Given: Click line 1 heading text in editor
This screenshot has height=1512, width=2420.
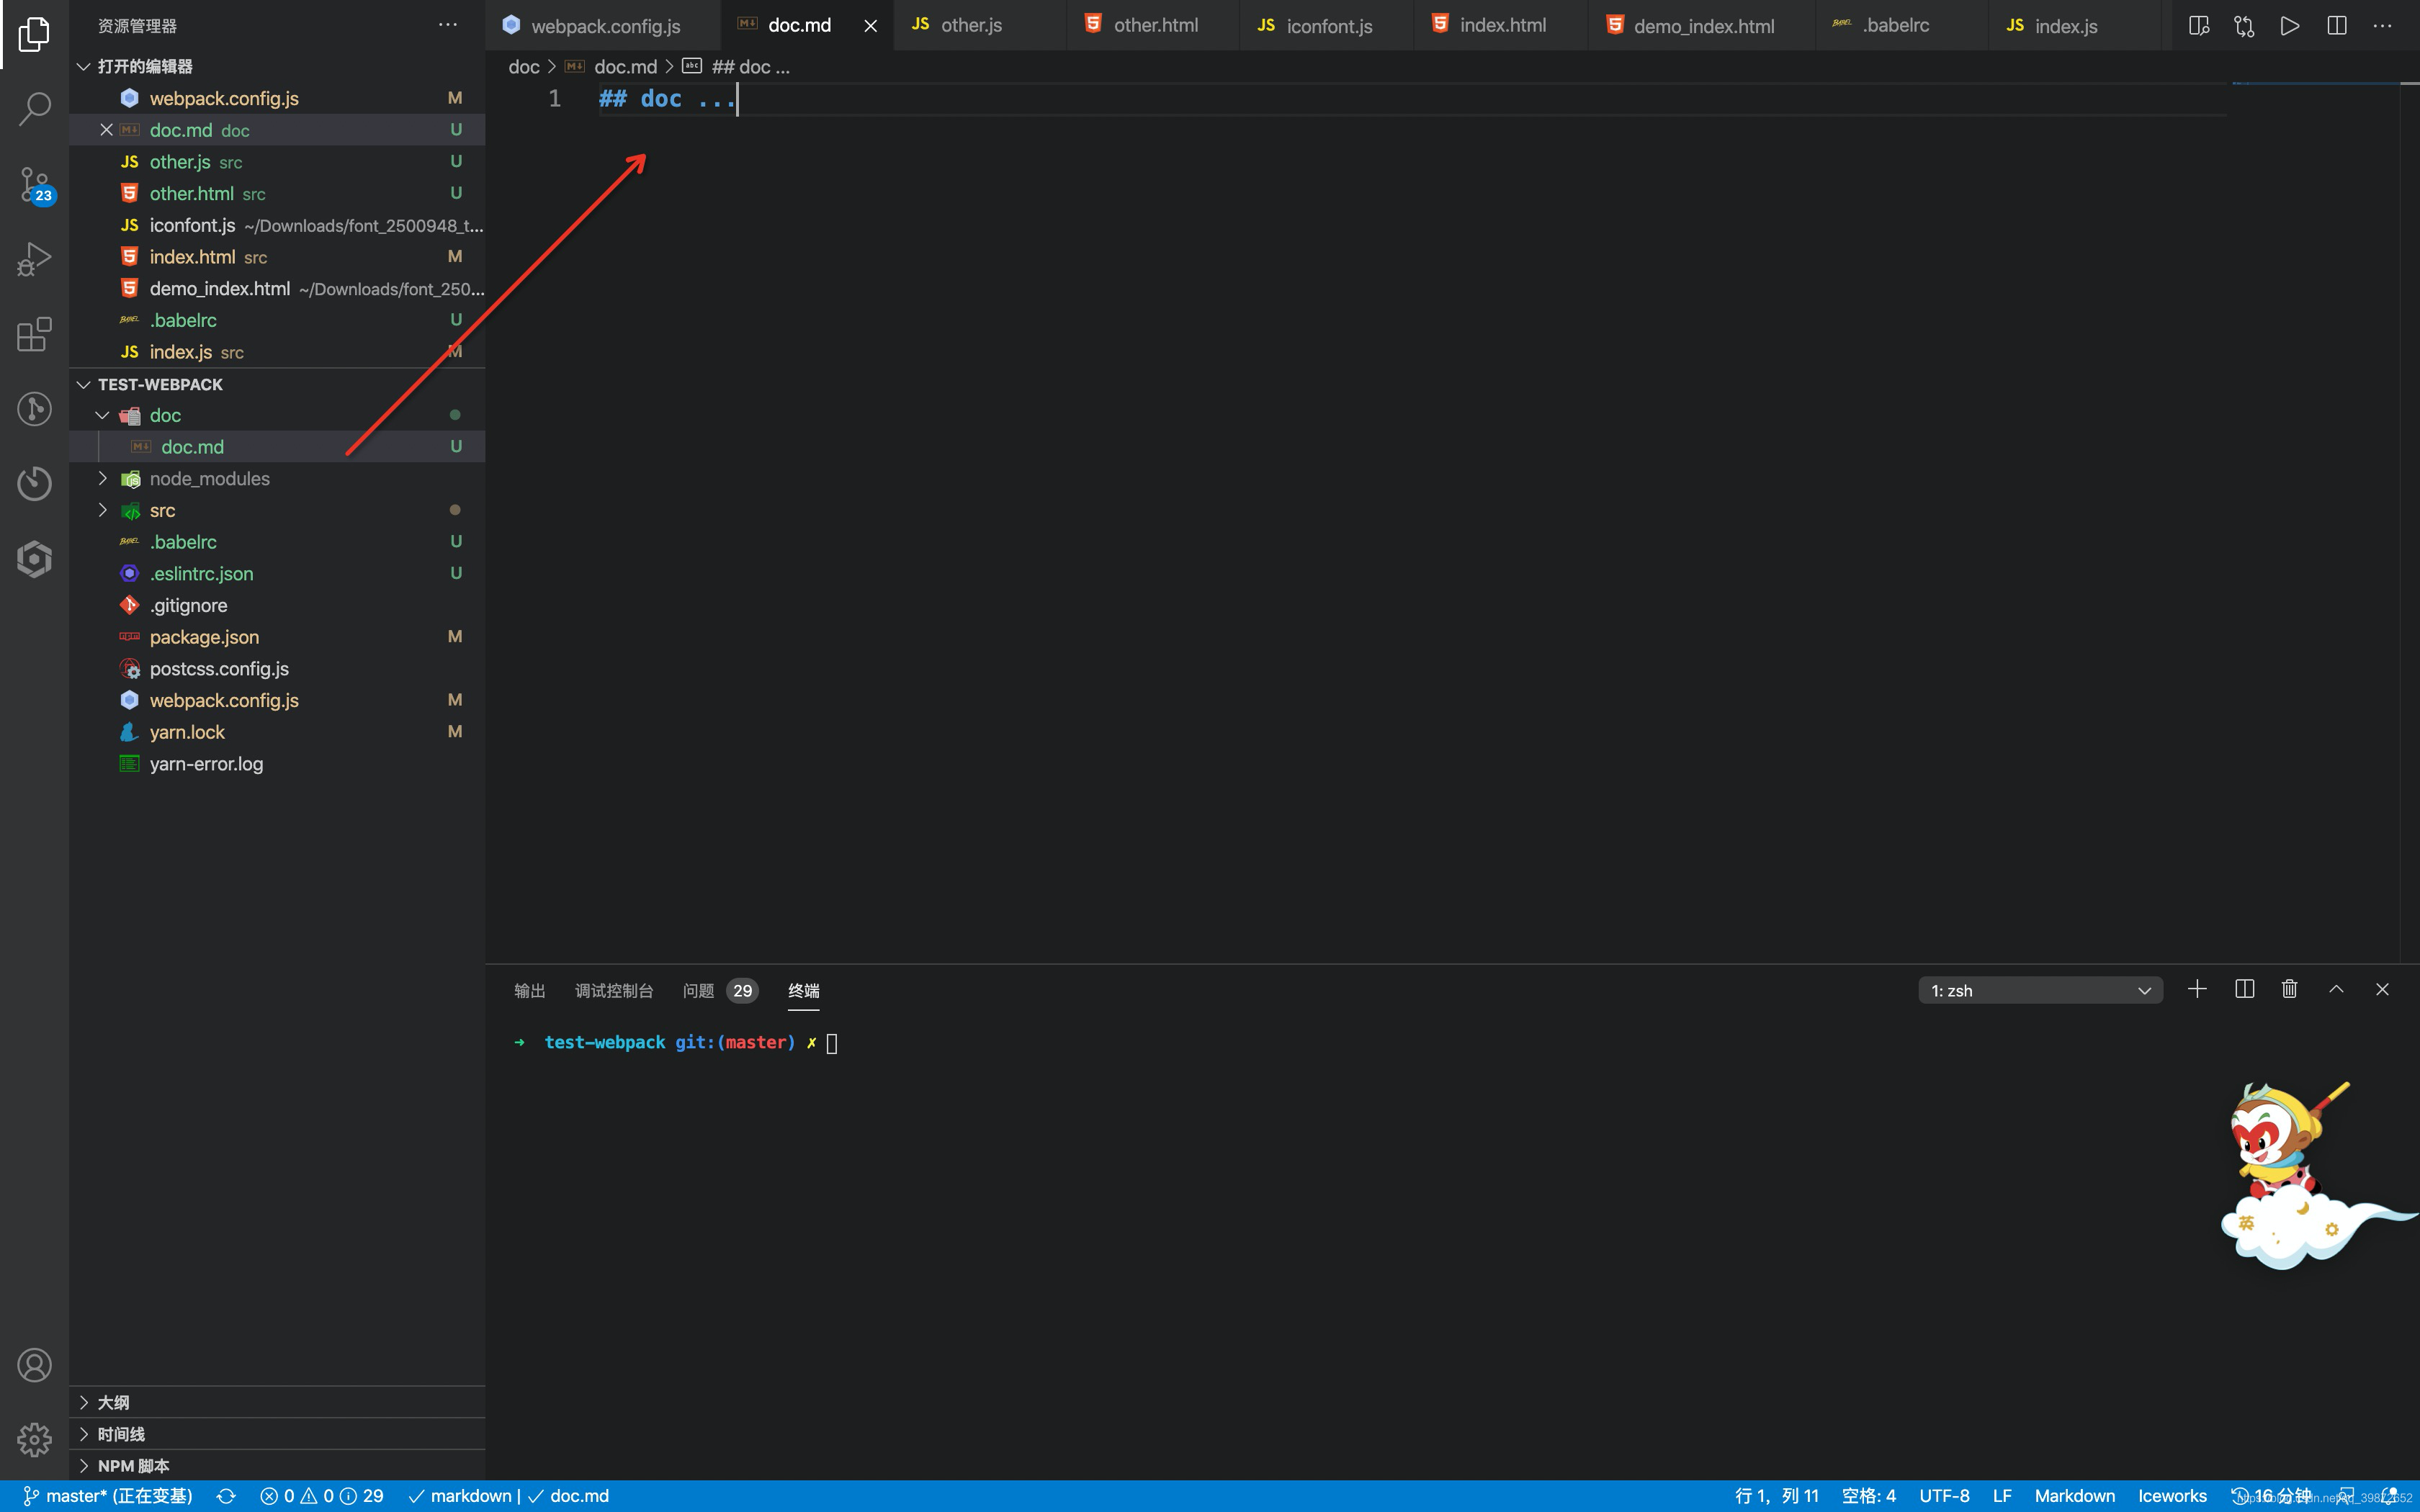Looking at the screenshot, I should click(666, 99).
